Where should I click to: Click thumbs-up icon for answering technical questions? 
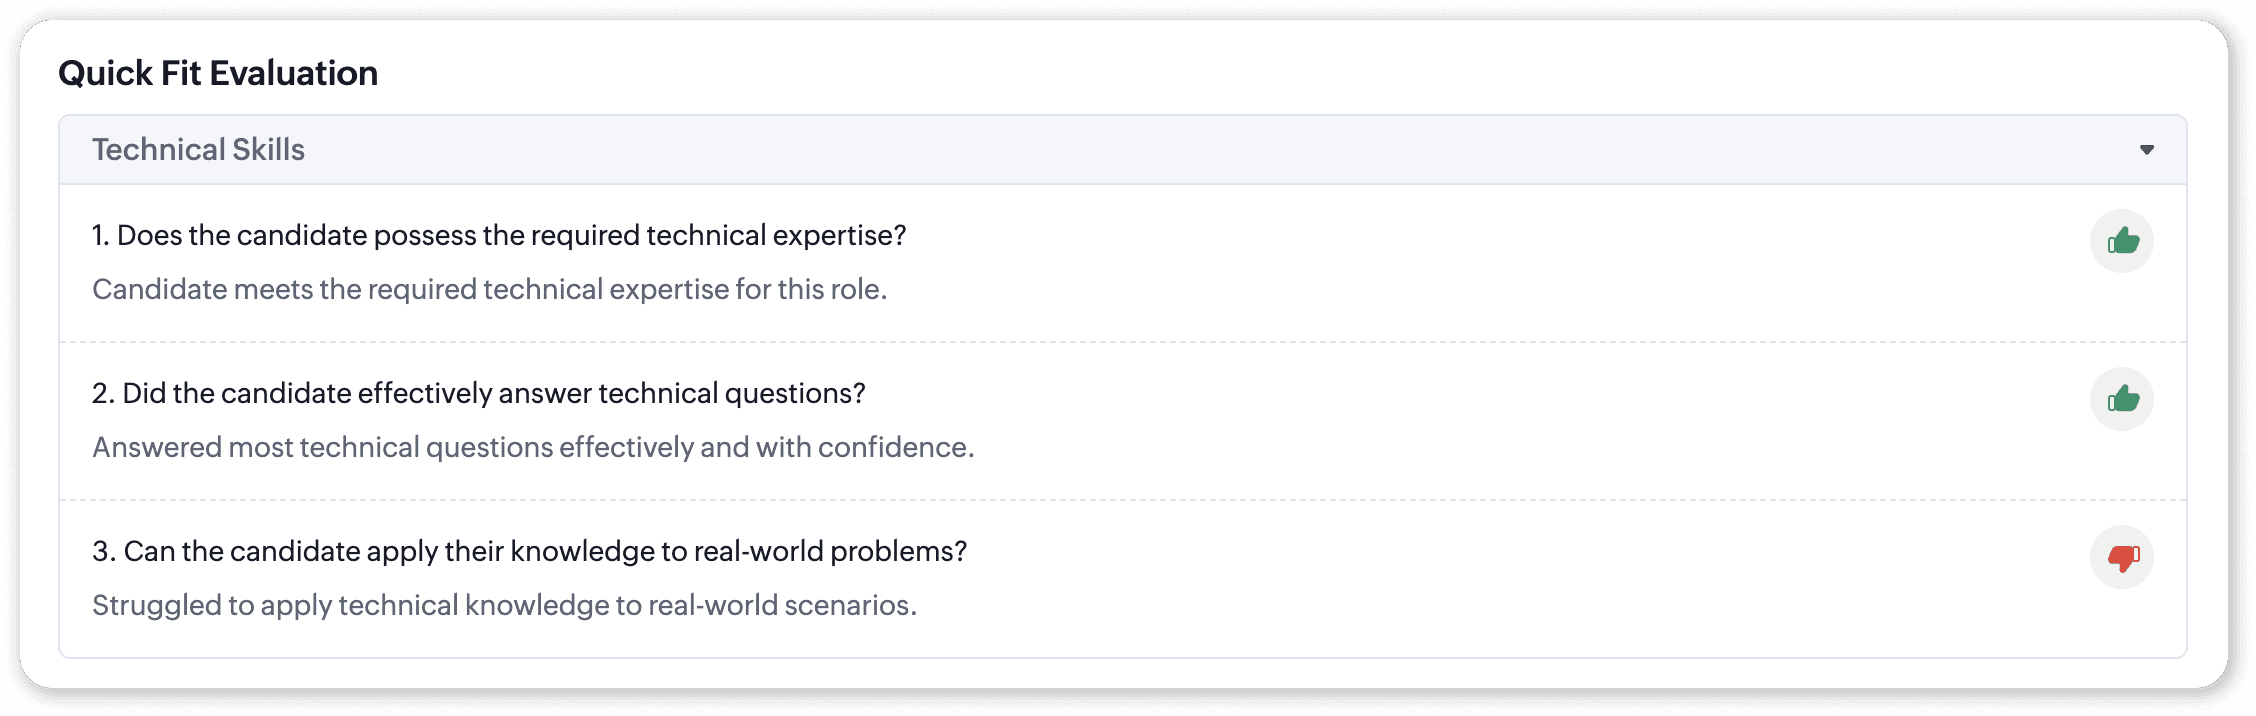point(2121,399)
